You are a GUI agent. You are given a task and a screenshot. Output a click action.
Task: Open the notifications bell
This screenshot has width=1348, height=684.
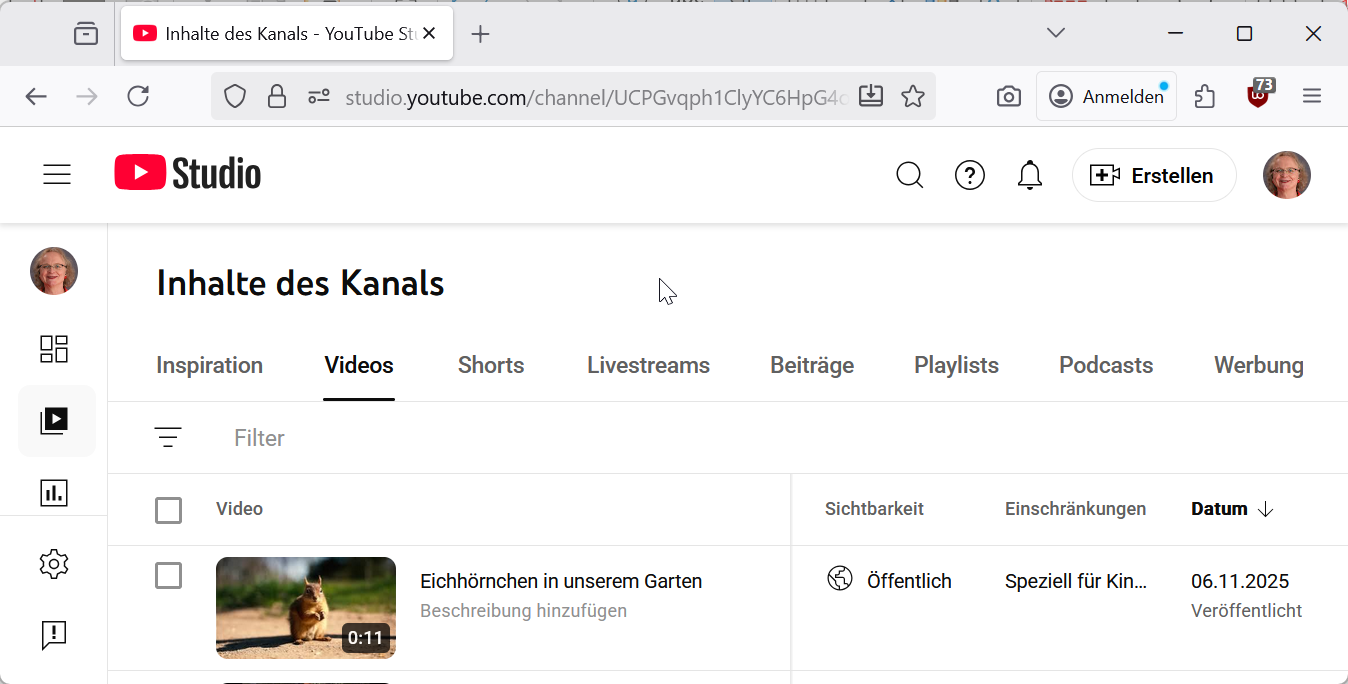[x=1029, y=176]
